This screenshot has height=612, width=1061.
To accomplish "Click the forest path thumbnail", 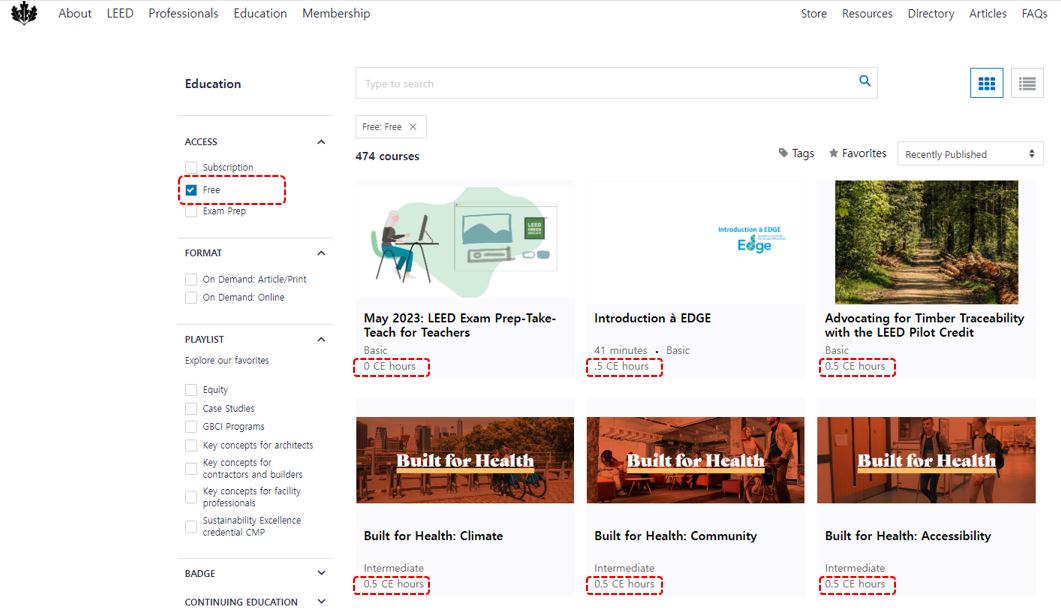I will click(926, 242).
